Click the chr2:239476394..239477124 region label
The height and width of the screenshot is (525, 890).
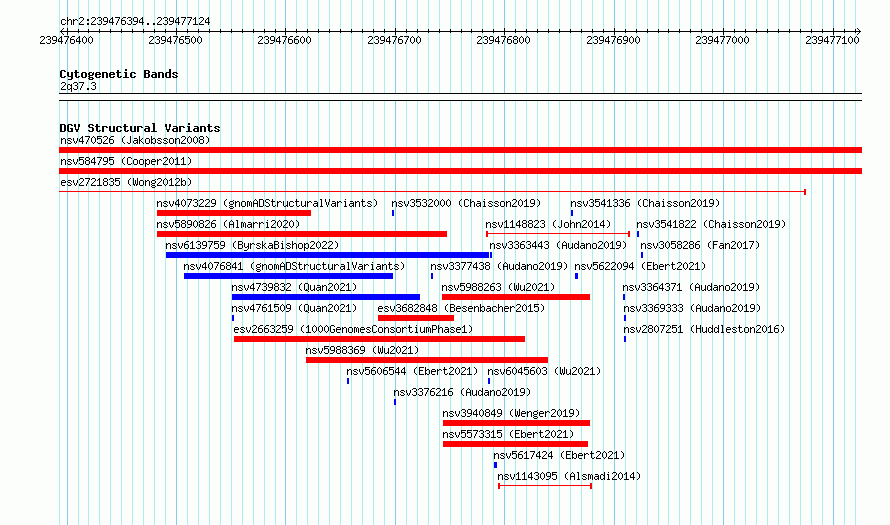click(135, 21)
